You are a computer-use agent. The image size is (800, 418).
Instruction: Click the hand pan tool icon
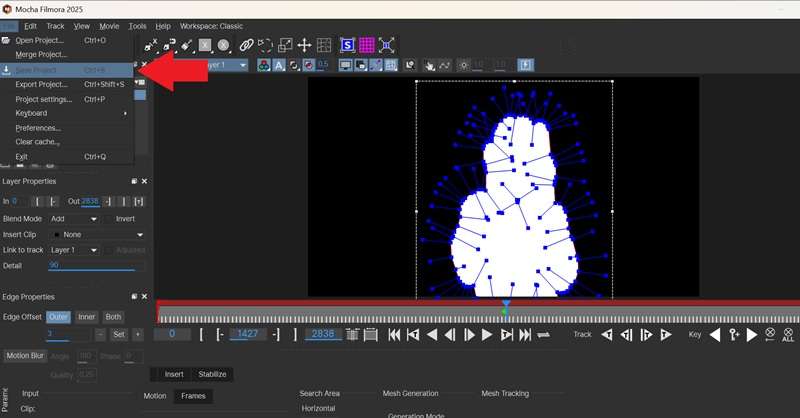[x=430, y=65]
